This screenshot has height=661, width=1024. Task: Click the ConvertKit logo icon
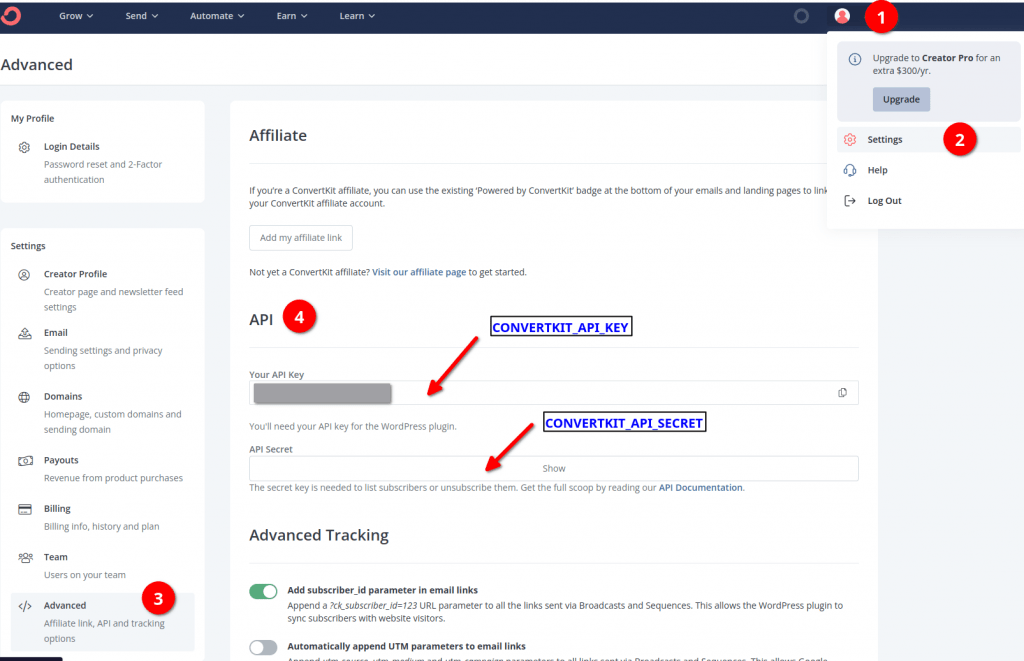tap(11, 16)
